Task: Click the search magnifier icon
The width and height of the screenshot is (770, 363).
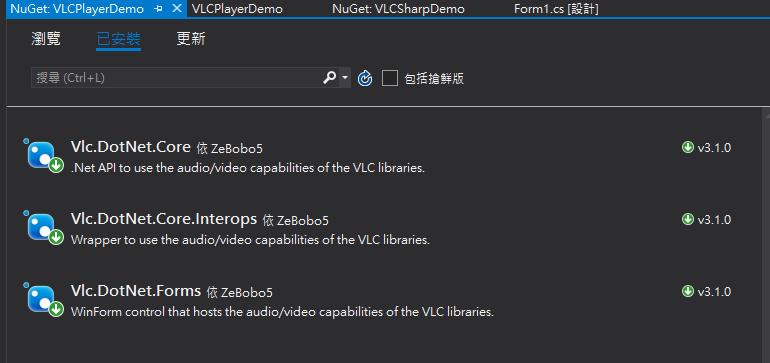Action: (329, 78)
